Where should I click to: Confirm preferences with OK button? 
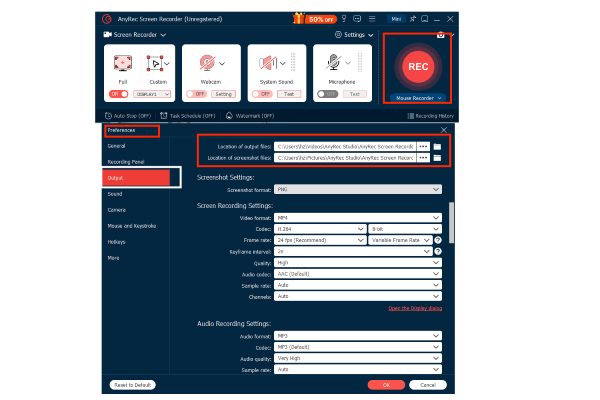pyautogui.click(x=386, y=385)
